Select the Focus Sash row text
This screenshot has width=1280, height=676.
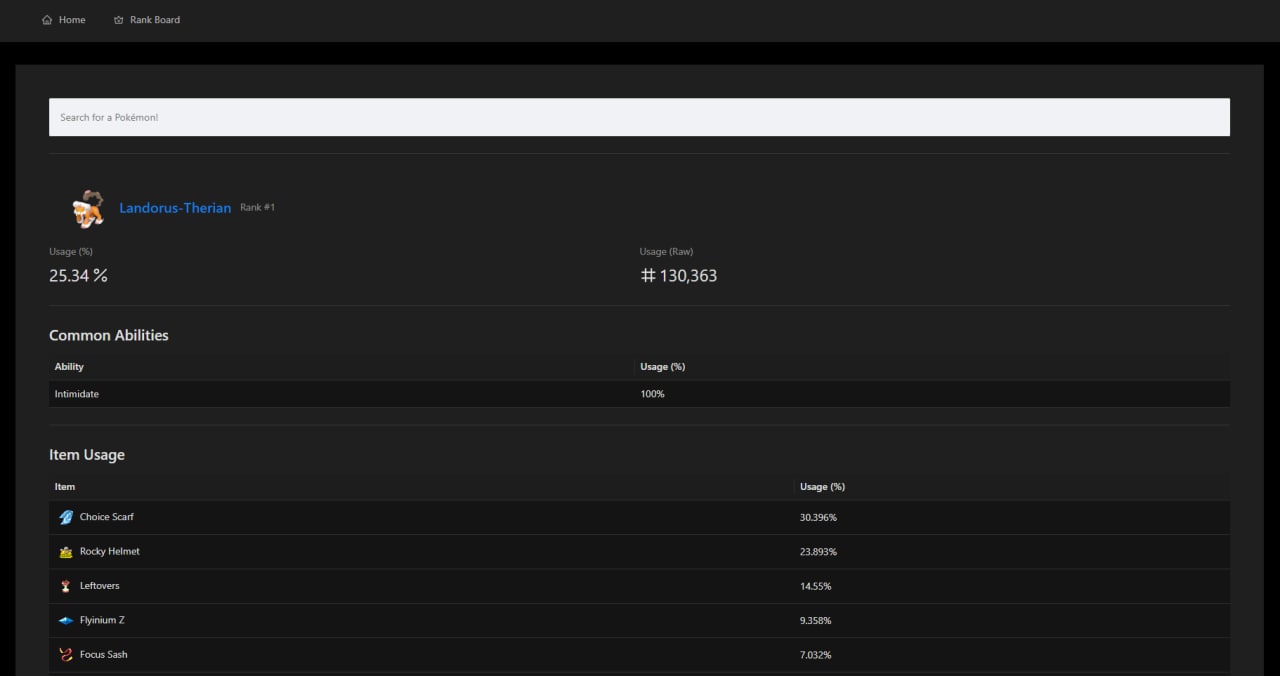pos(104,655)
